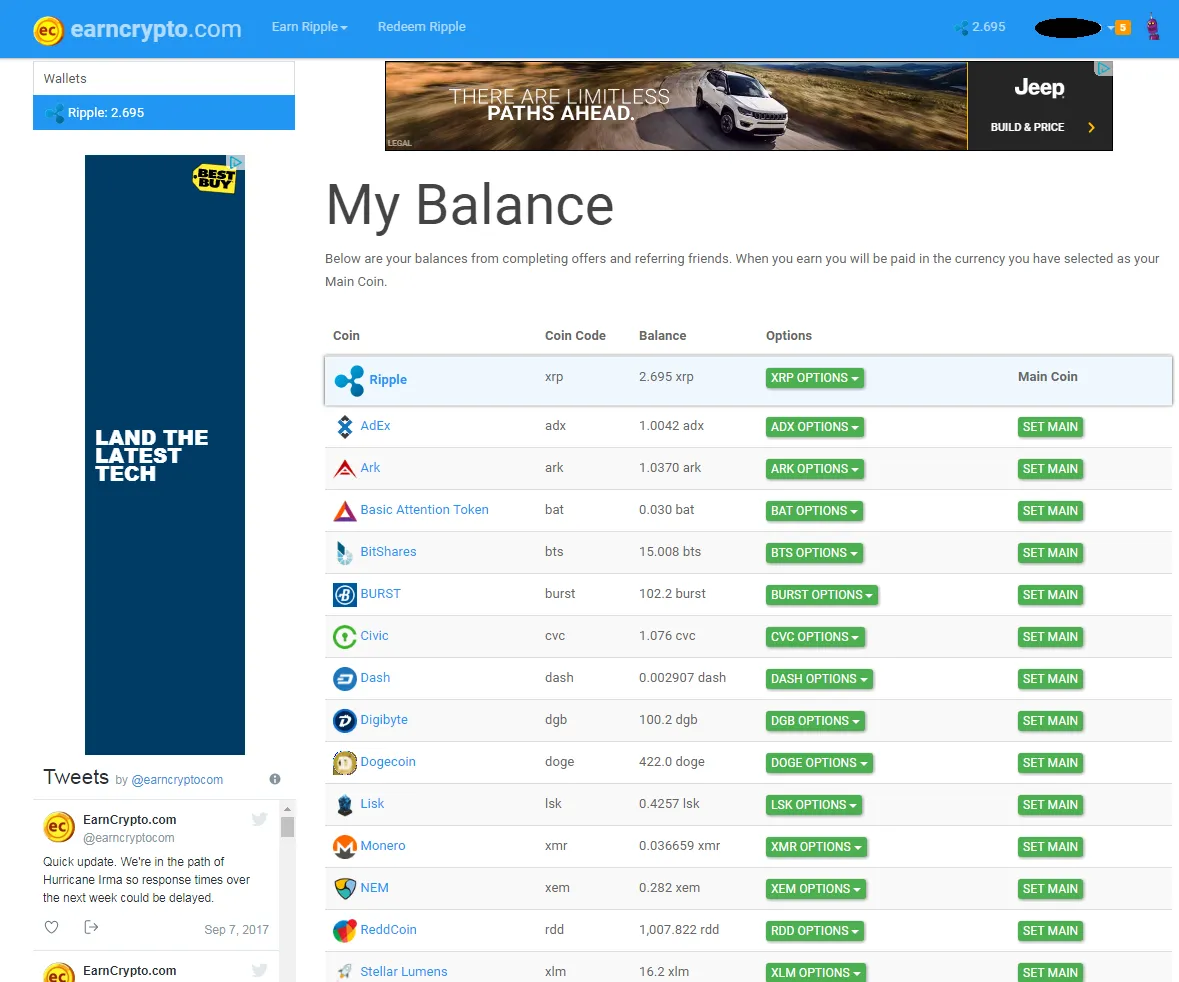The width and height of the screenshot is (1179, 982).
Task: Set BitShares as main coin
Action: click(1050, 553)
